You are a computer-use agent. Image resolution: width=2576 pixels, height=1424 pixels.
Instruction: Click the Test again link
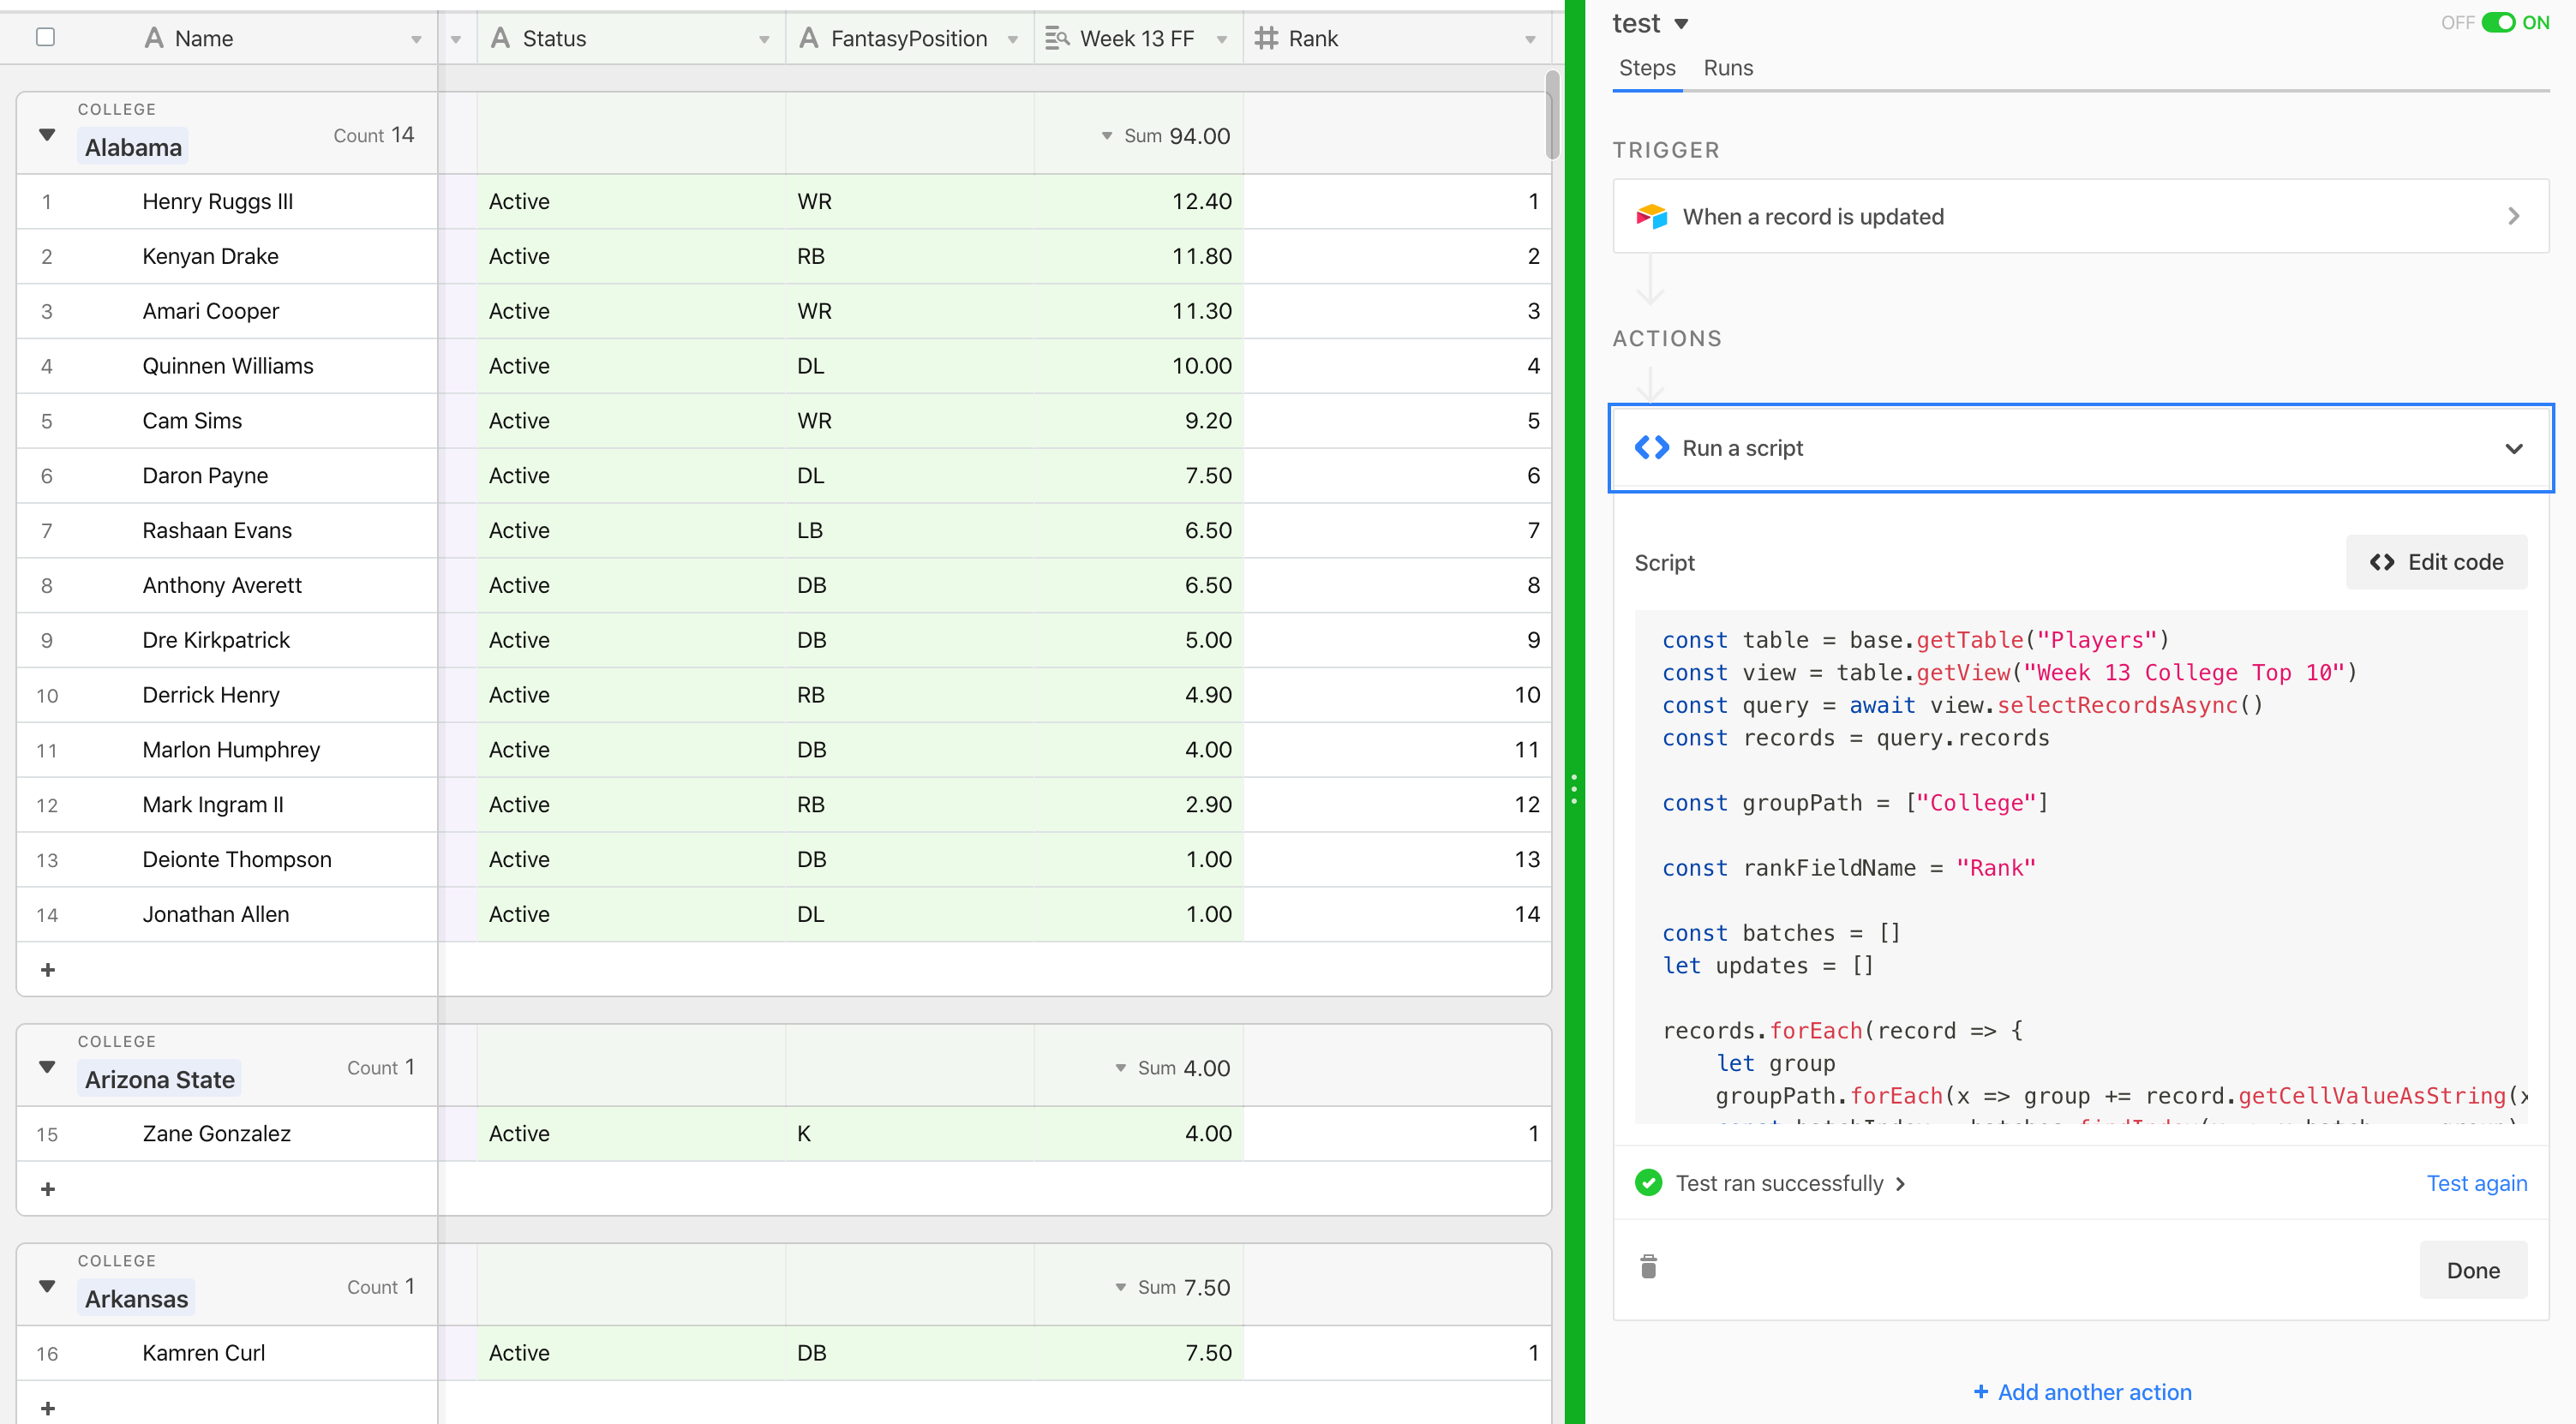click(x=2476, y=1183)
